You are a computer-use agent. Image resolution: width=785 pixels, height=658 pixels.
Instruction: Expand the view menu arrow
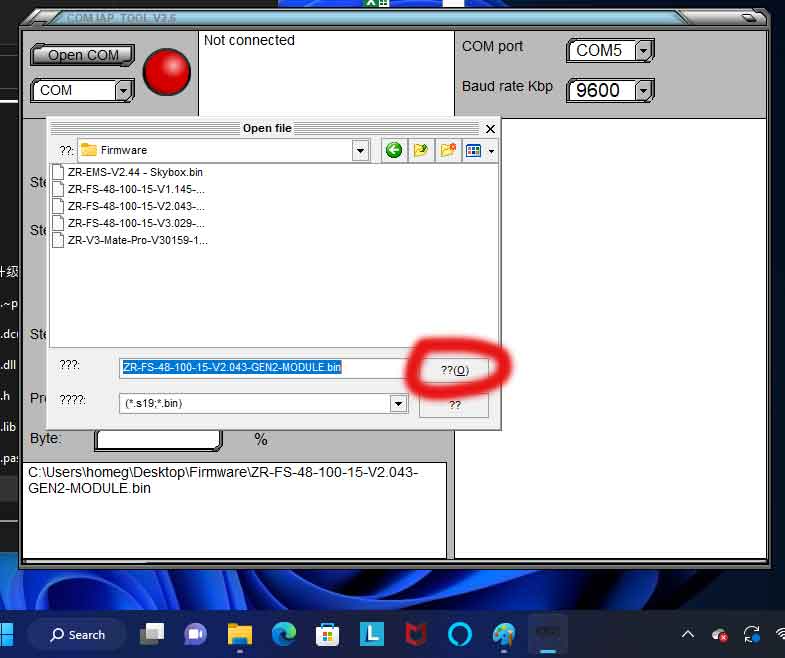point(492,151)
